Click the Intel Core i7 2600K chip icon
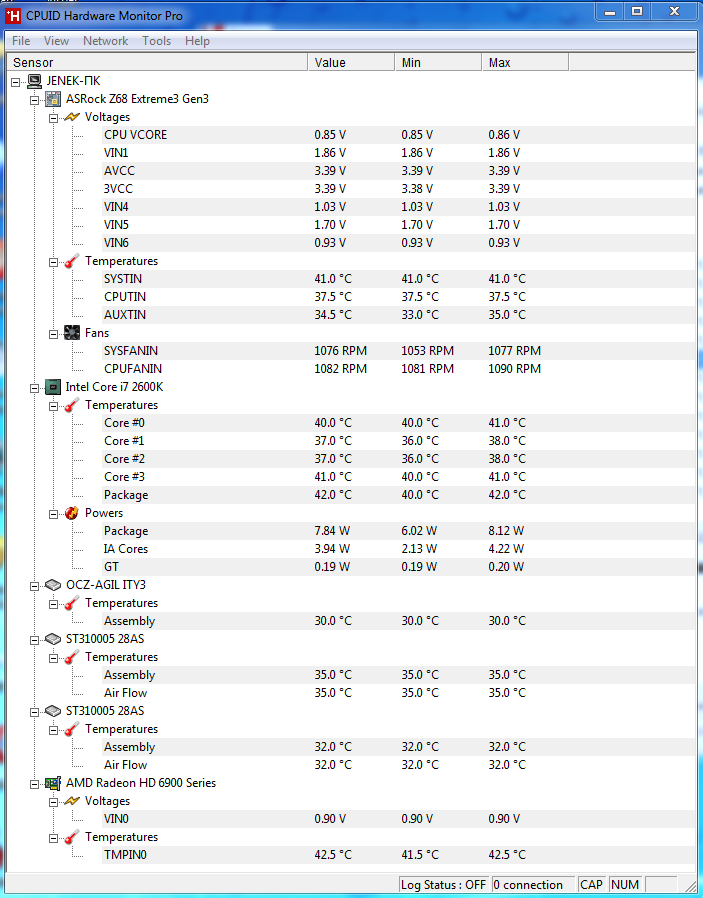 (x=53, y=387)
